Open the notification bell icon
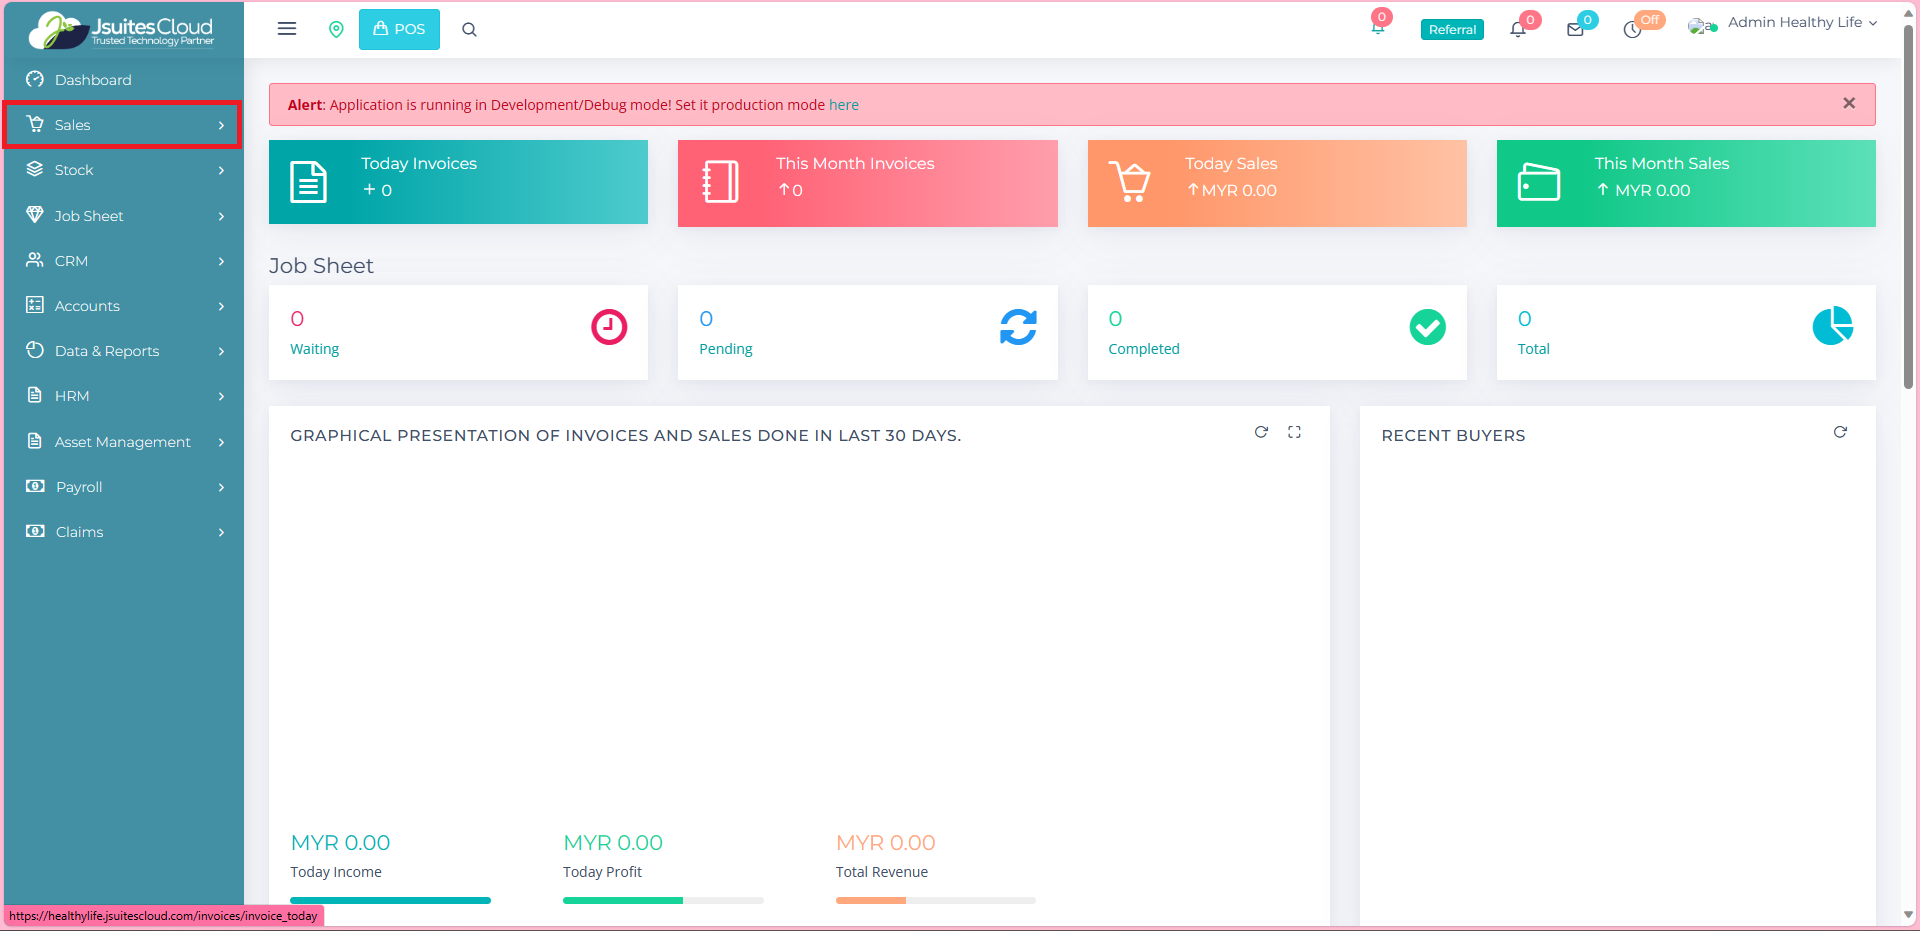Screen dimensions: 1920x931 click(1518, 30)
